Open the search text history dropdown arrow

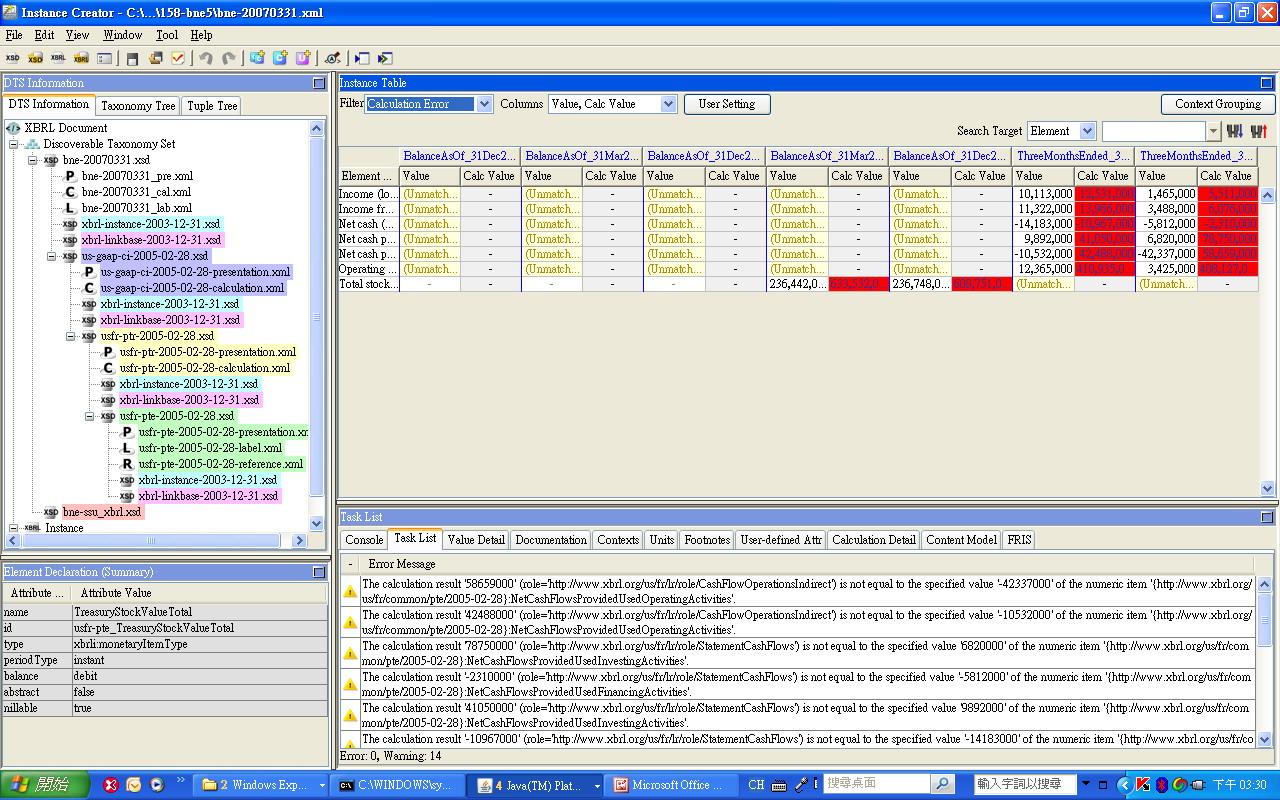click(x=1214, y=131)
